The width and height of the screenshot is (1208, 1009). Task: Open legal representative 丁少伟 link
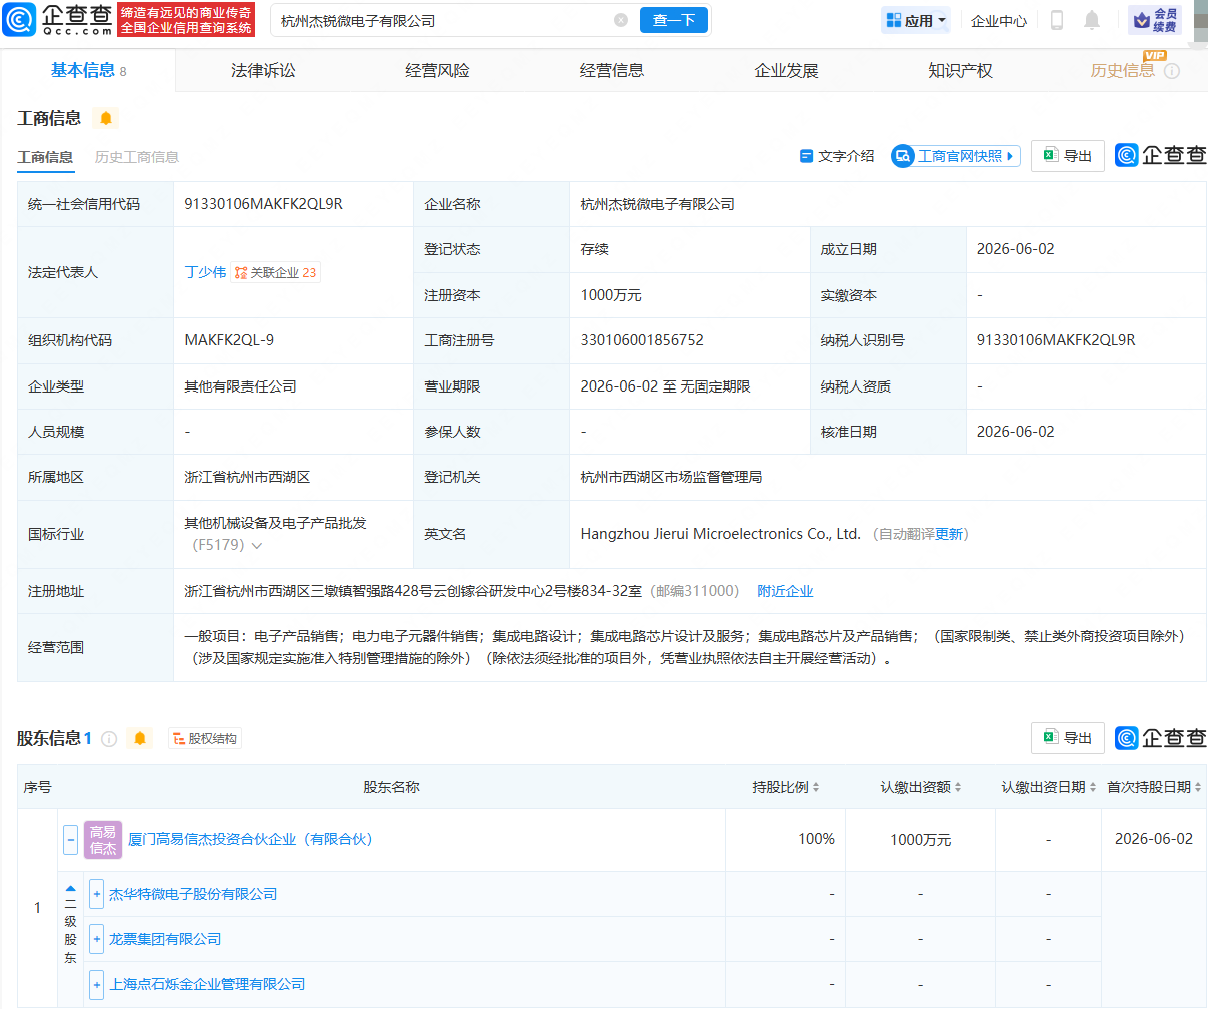205,272
